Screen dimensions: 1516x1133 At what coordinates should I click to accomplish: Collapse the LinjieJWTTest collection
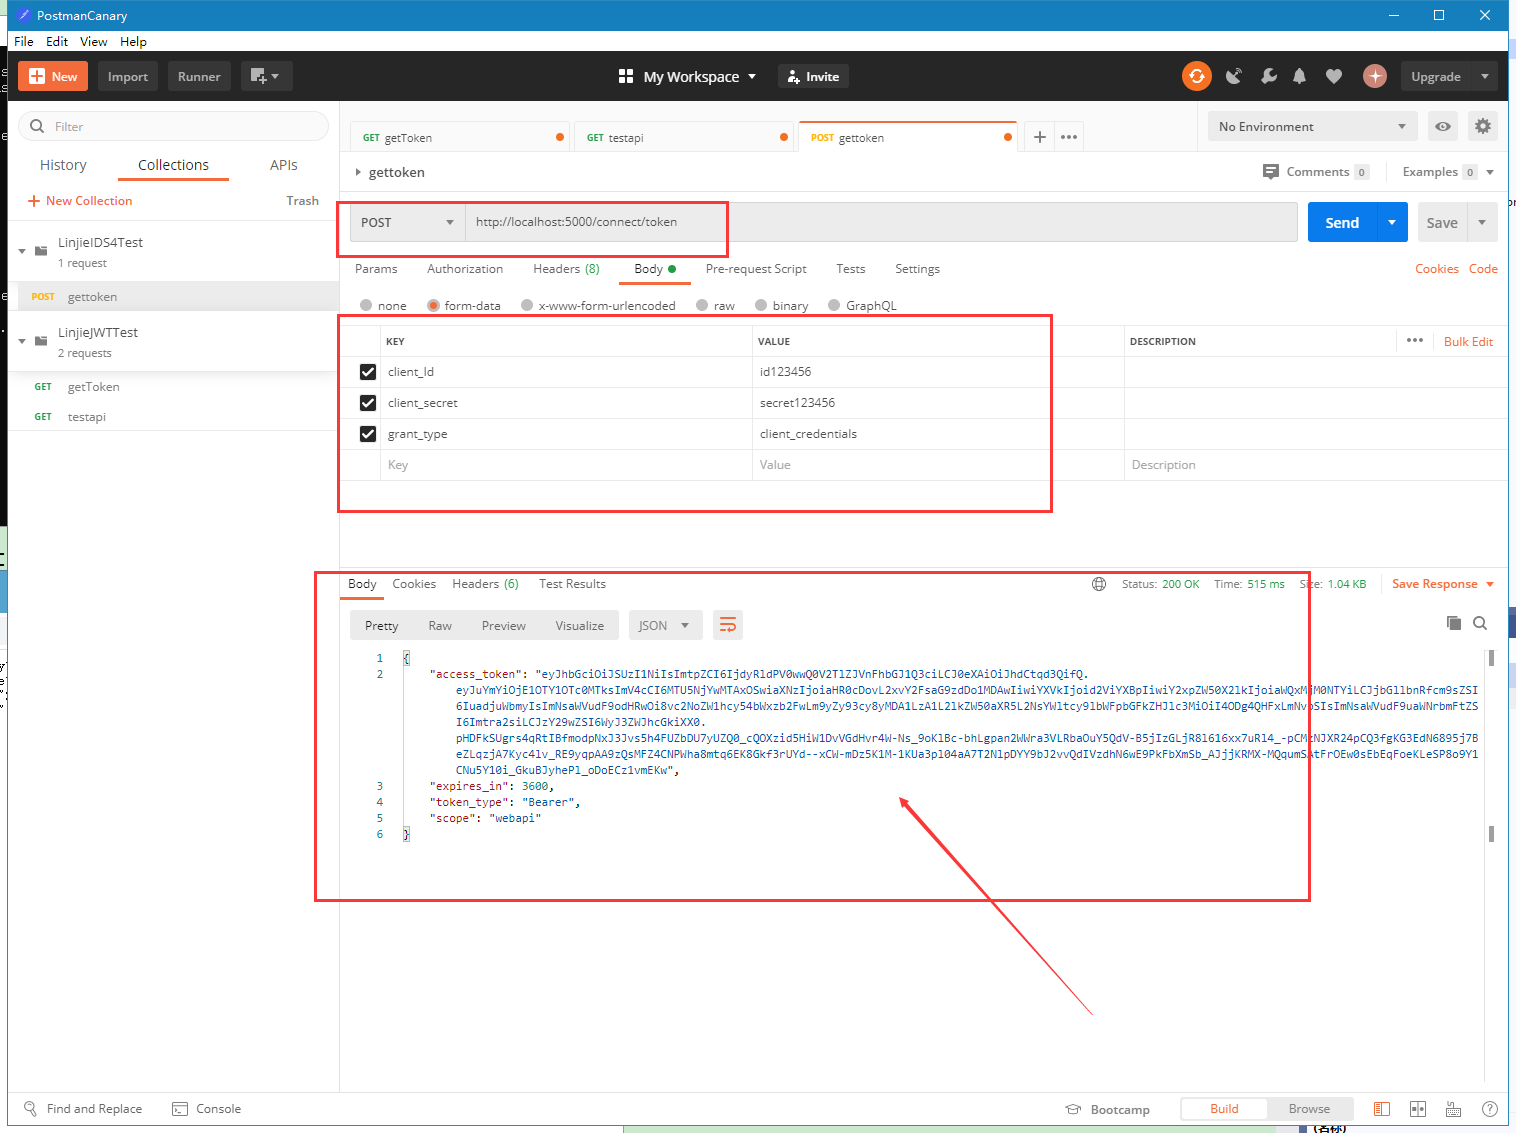(21, 341)
